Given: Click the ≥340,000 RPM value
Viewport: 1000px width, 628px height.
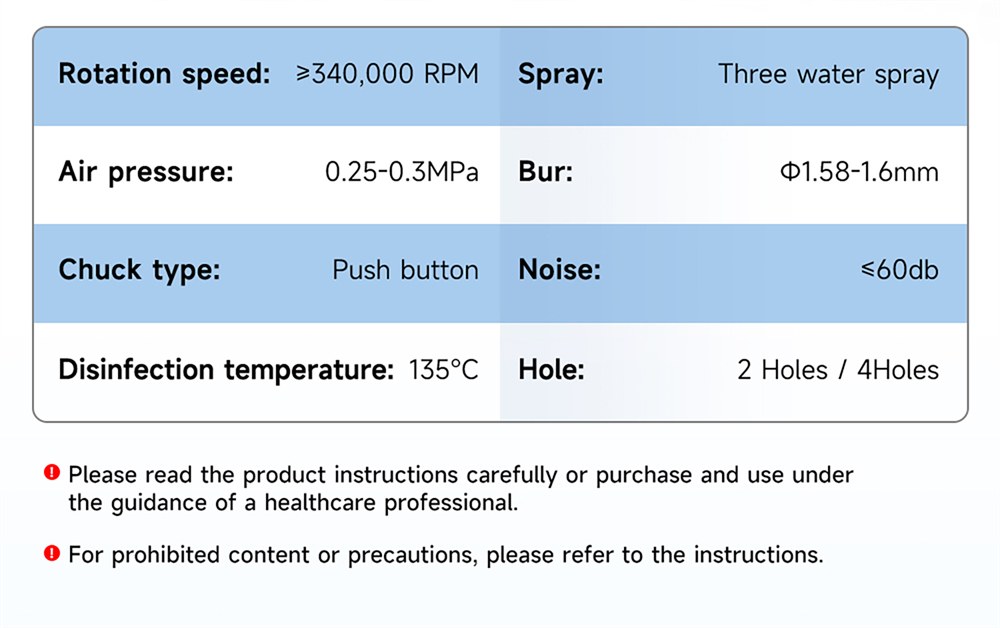Looking at the screenshot, I should pyautogui.click(x=387, y=74).
